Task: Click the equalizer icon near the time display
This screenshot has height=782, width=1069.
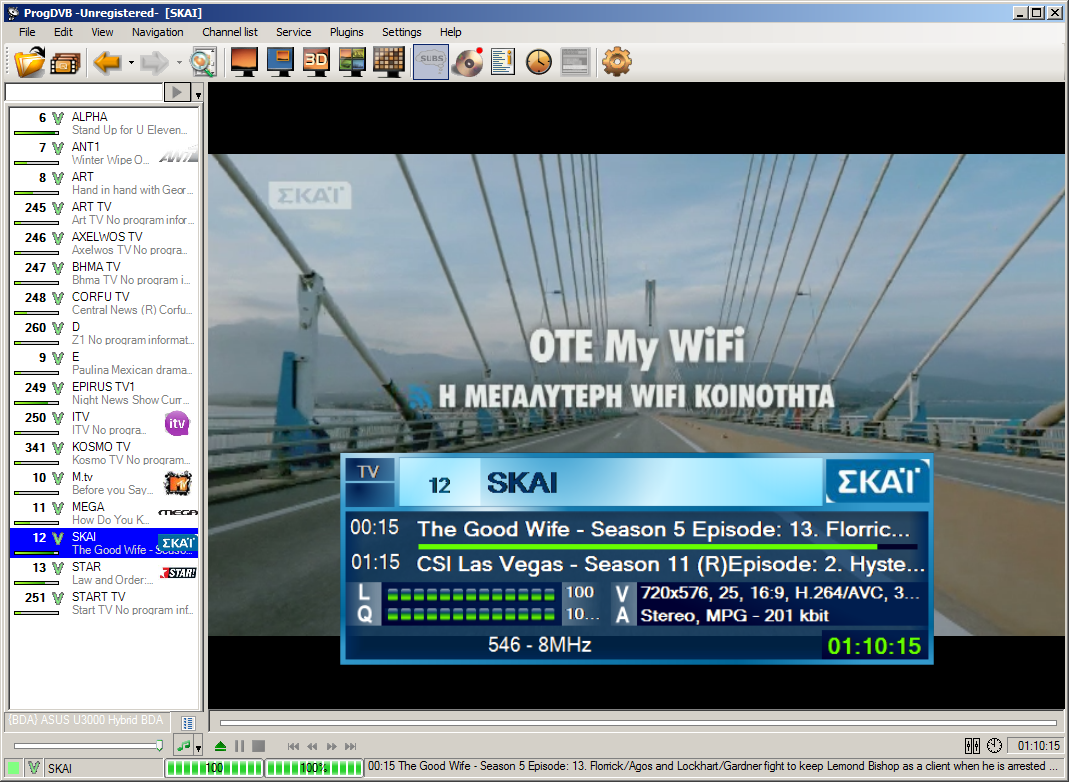Action: pyautogui.click(x=972, y=746)
